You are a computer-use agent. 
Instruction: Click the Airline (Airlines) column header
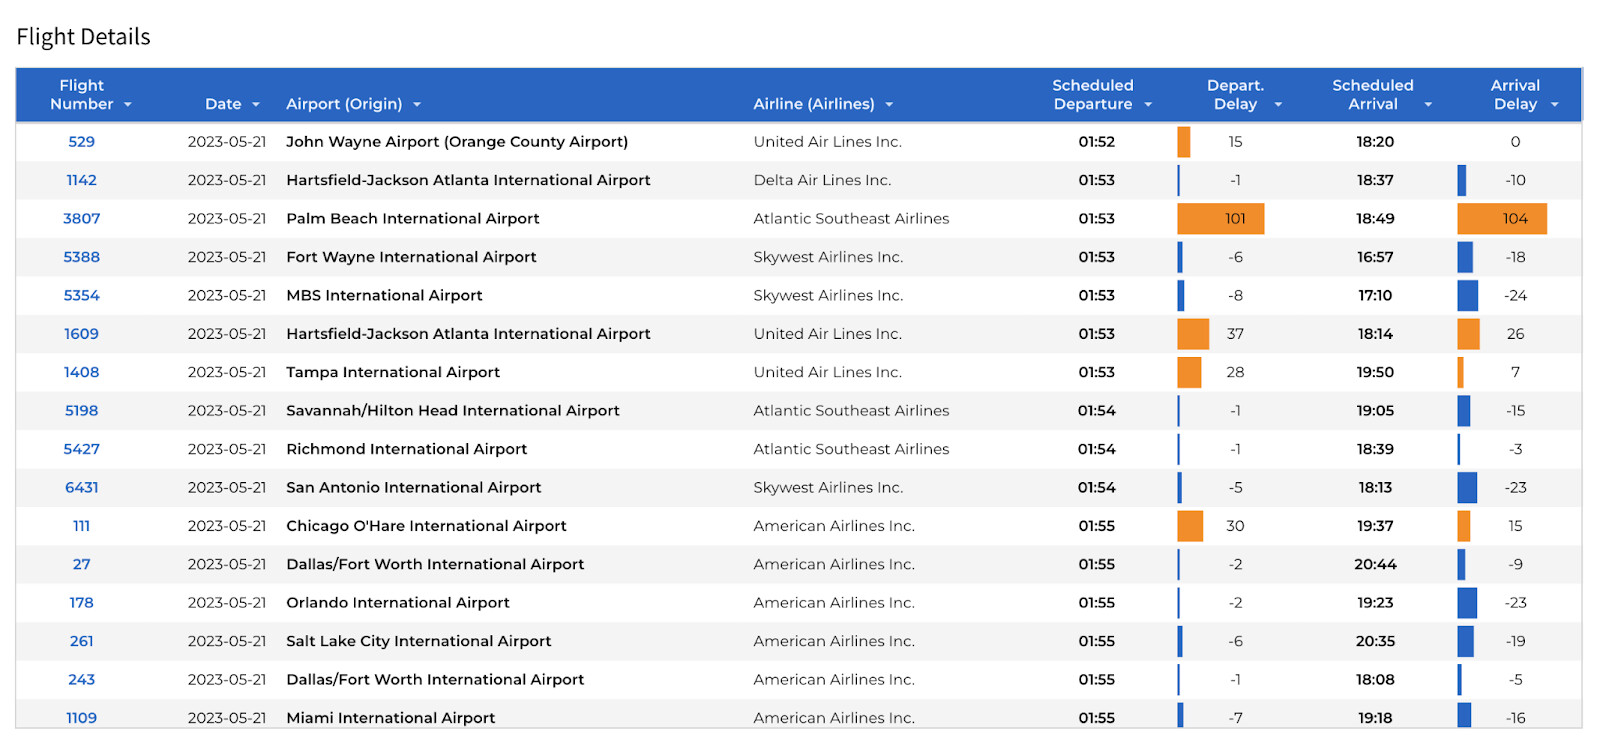(813, 104)
